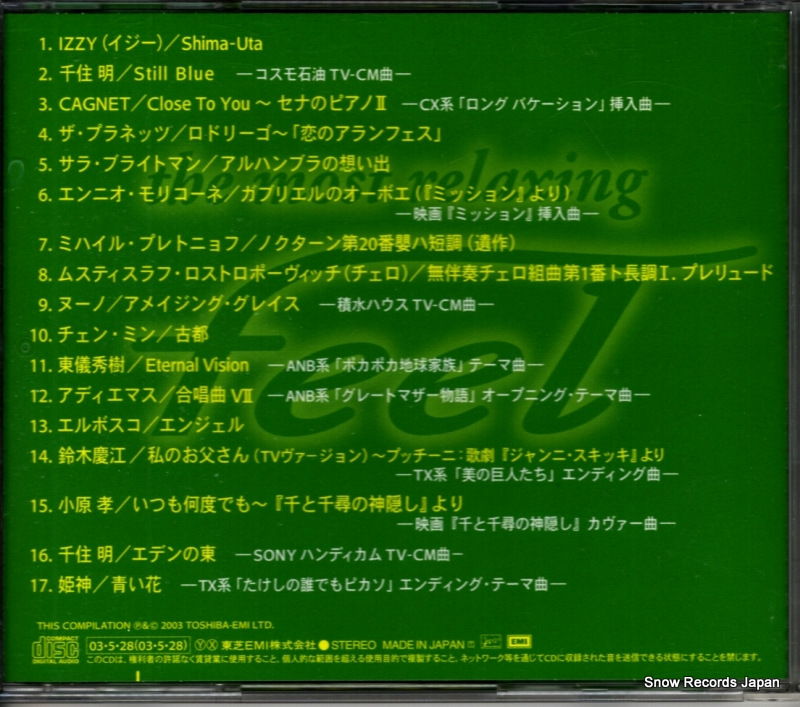Select the MADE IN JAPAN stamp

click(x=420, y=645)
